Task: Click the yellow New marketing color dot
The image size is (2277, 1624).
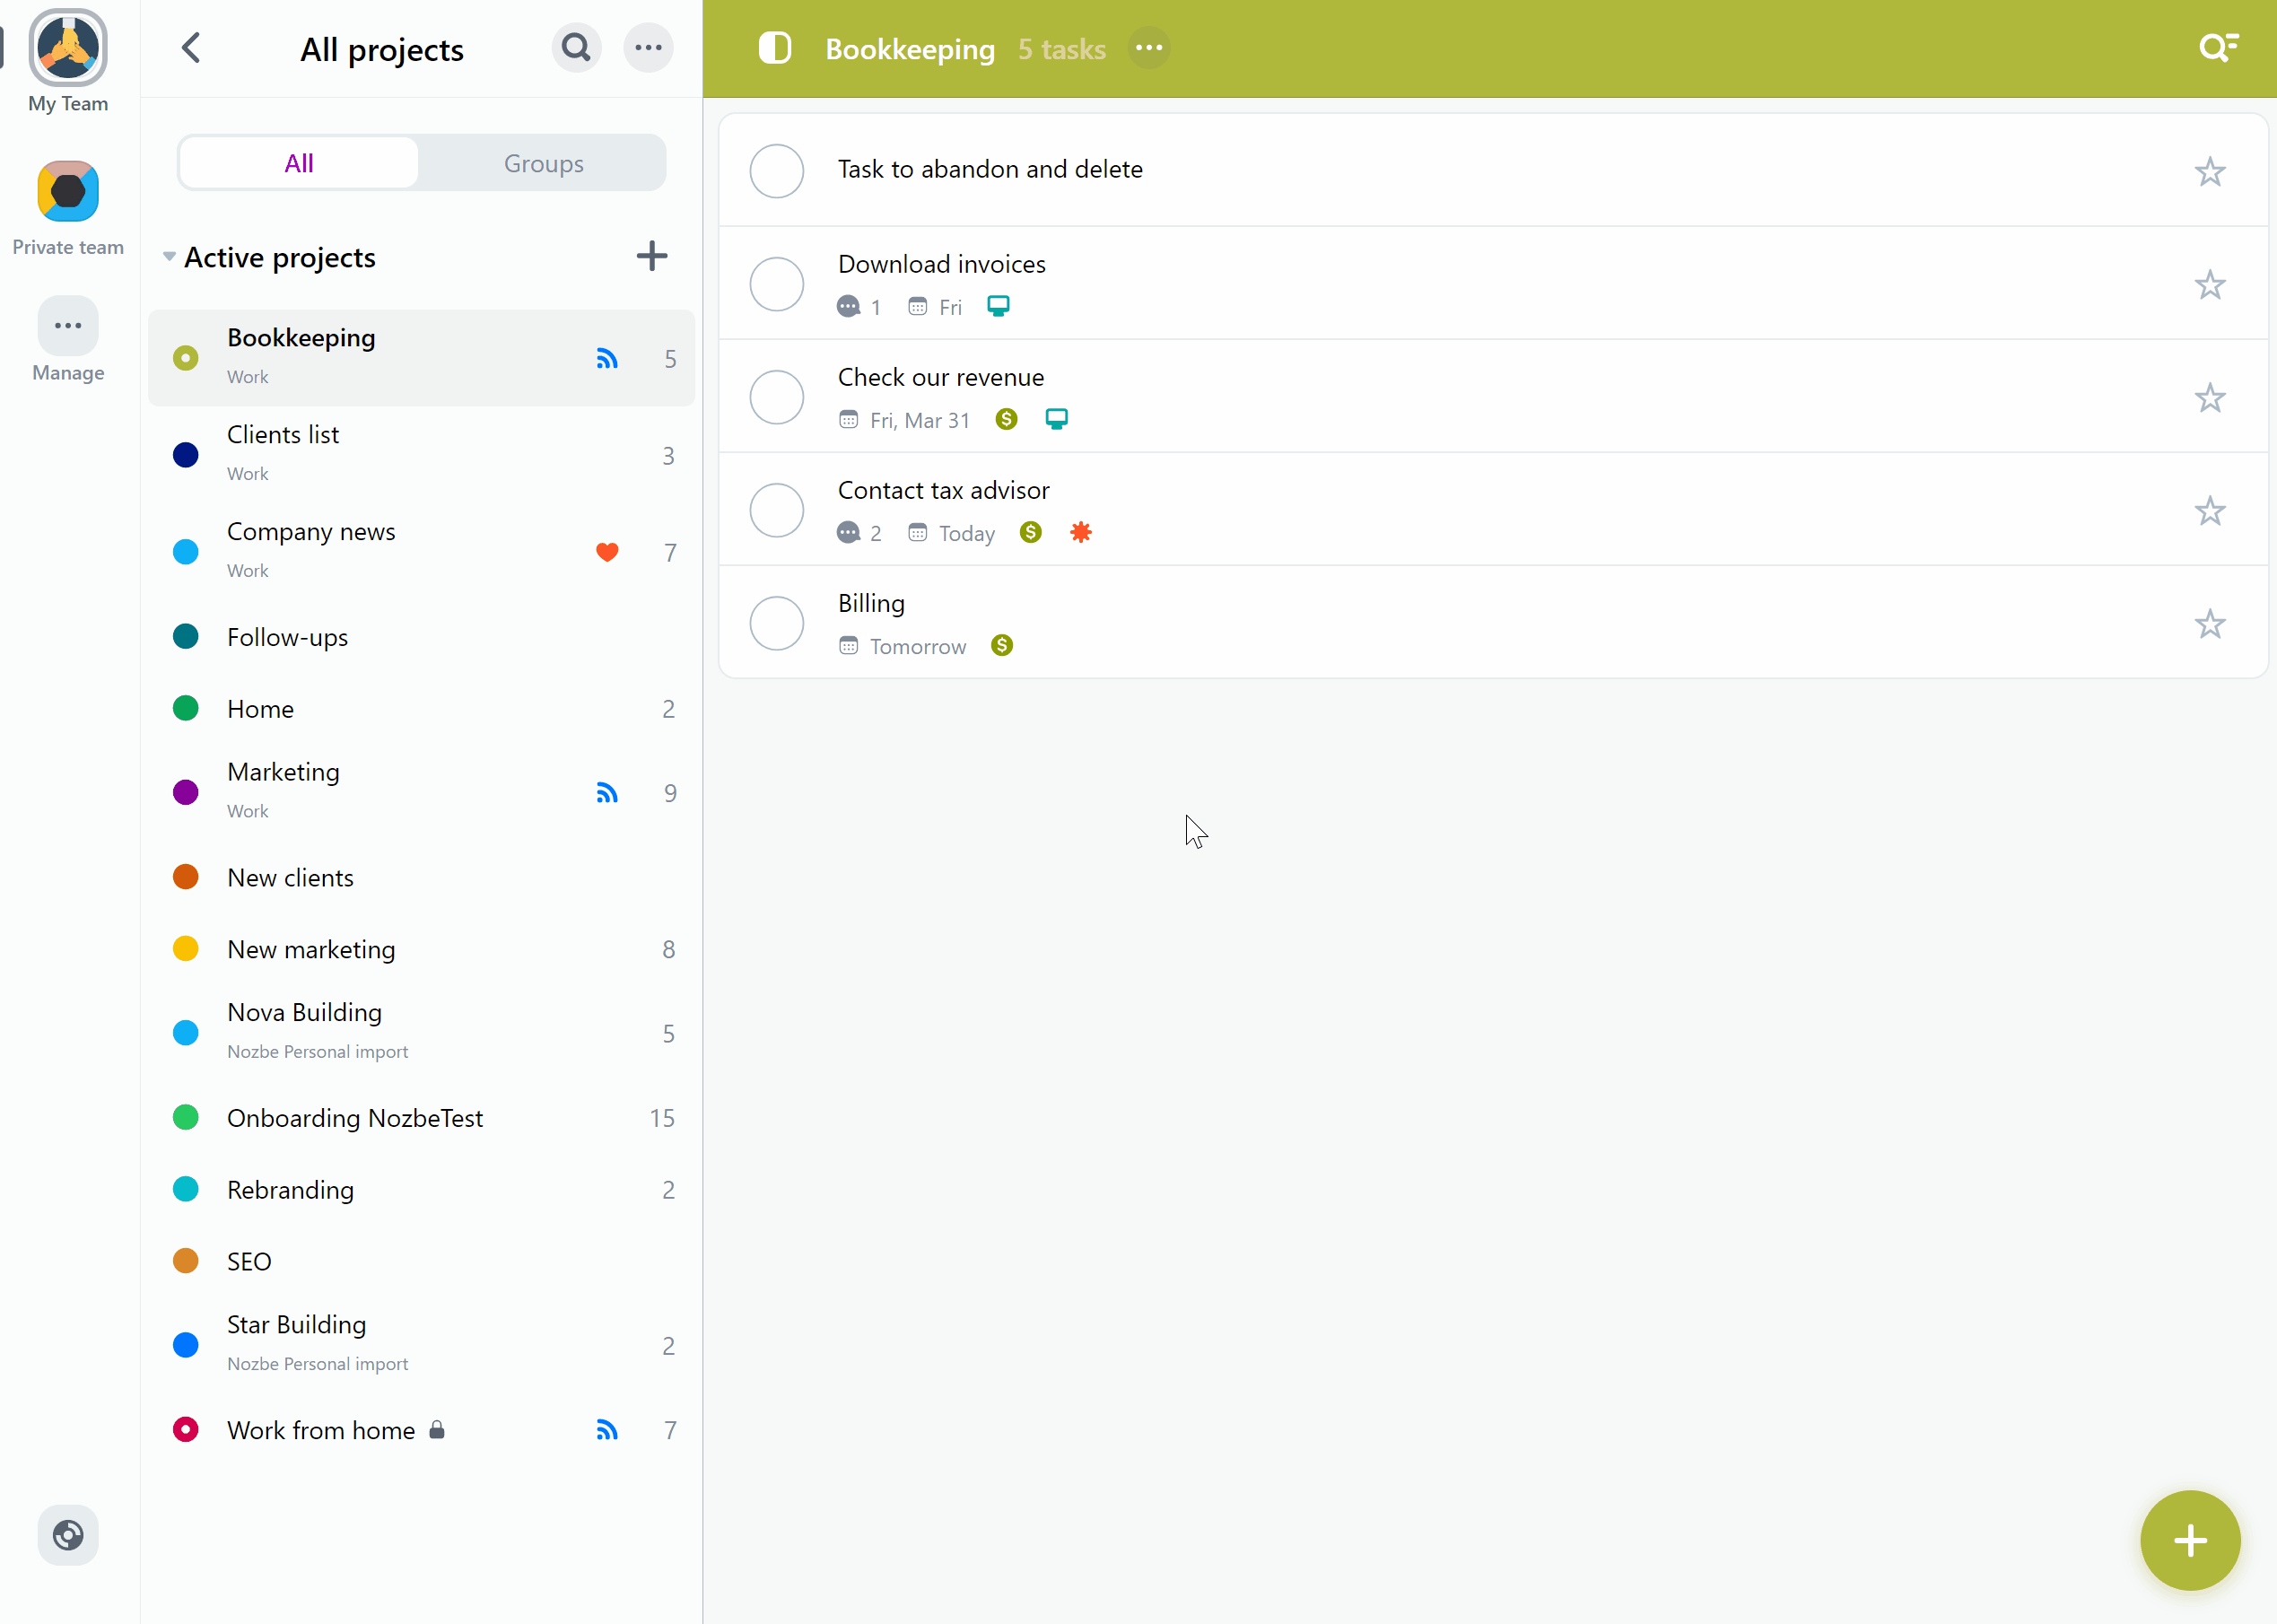Action: tap(186, 949)
